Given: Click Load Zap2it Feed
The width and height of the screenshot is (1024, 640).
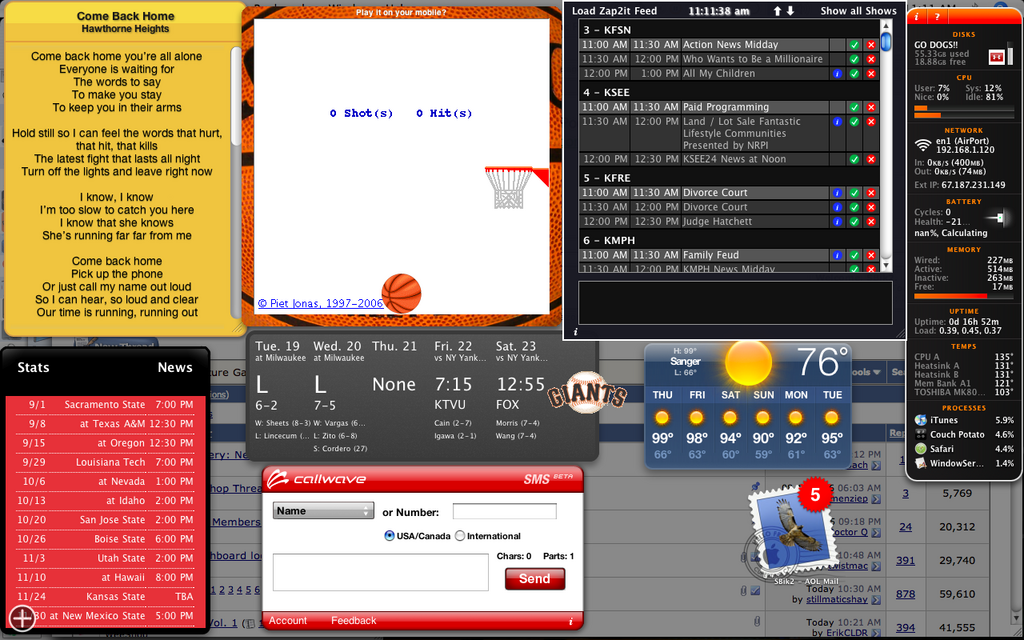Looking at the screenshot, I should 615,11.
